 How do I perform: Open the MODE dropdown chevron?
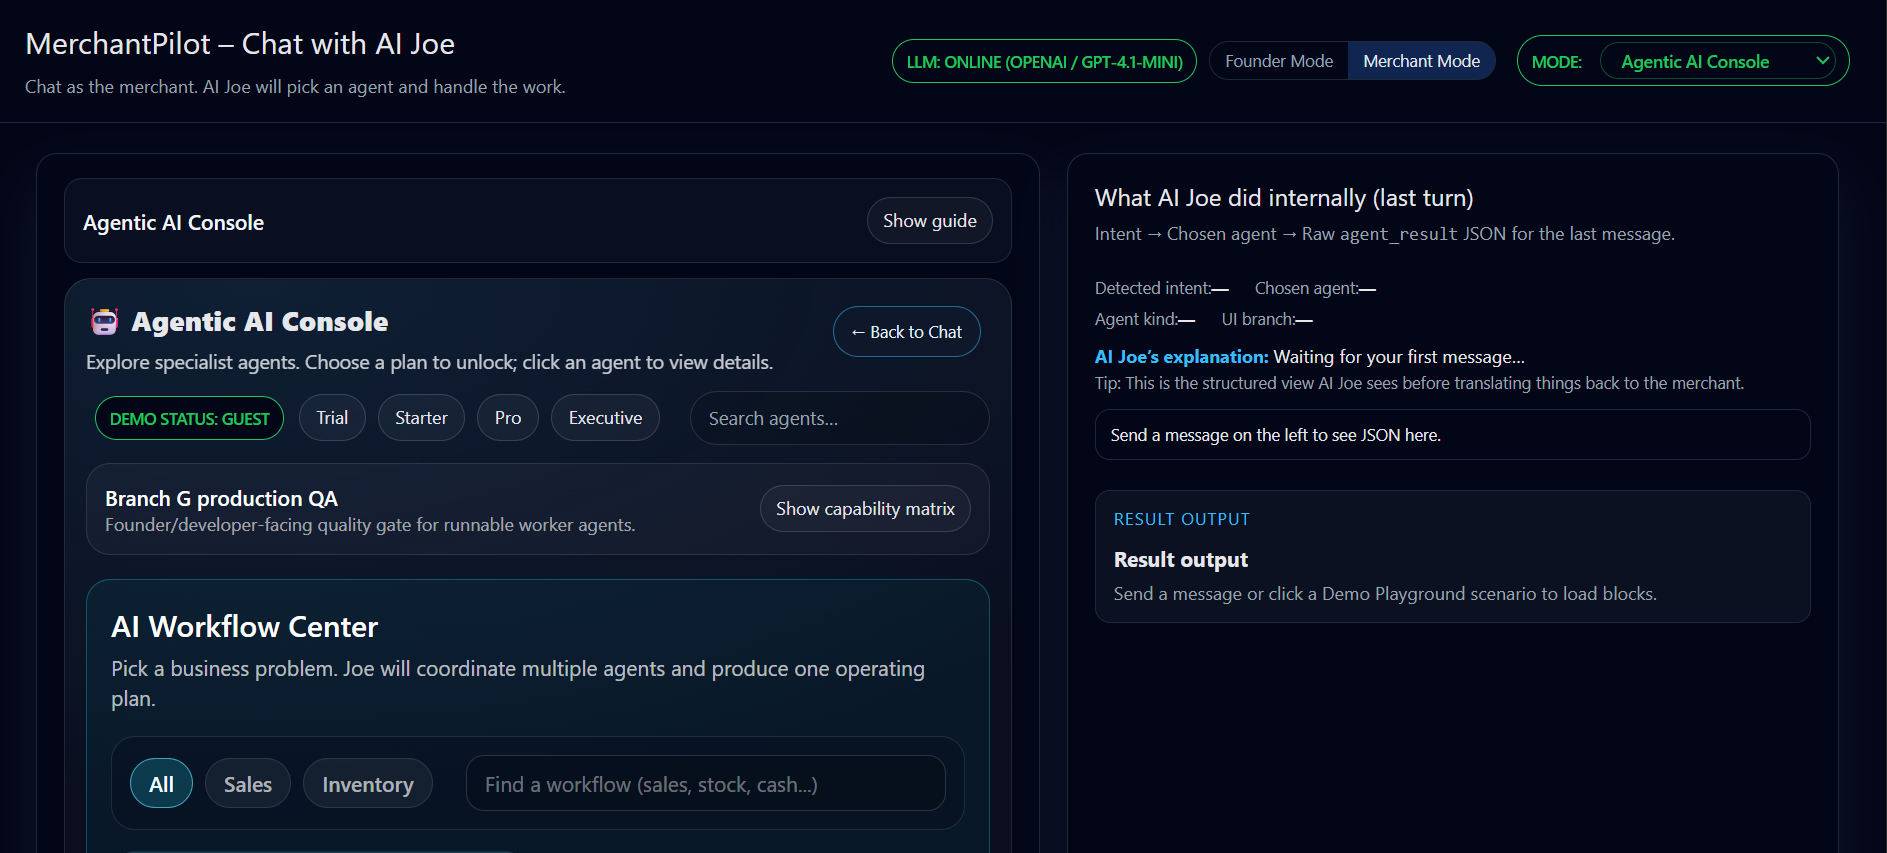tap(1822, 61)
